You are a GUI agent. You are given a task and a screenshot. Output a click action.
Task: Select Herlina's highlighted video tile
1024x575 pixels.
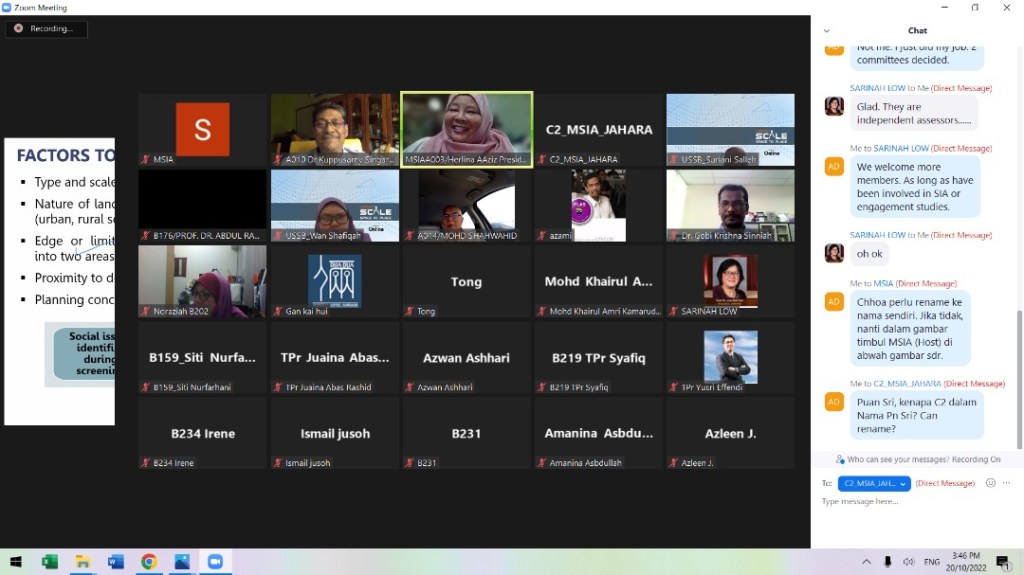coord(466,130)
